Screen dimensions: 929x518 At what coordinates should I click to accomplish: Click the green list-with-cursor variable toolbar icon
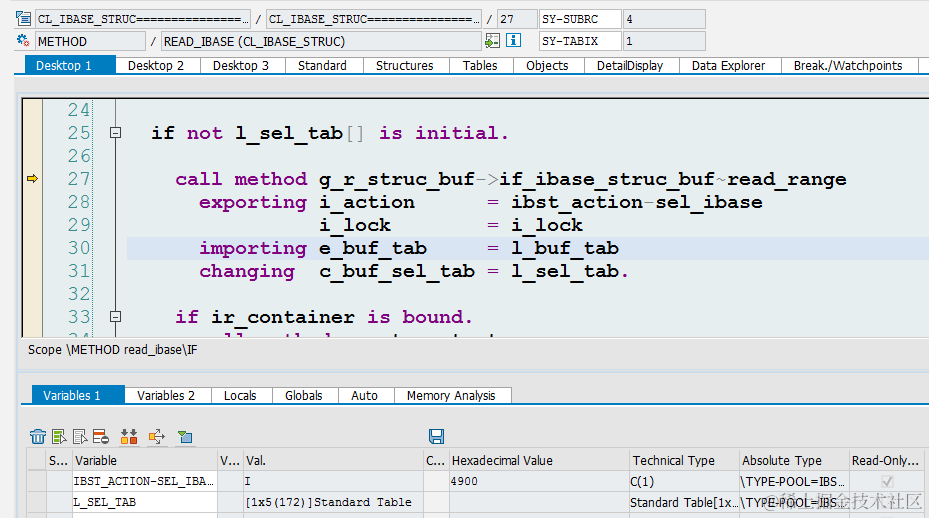click(59, 437)
